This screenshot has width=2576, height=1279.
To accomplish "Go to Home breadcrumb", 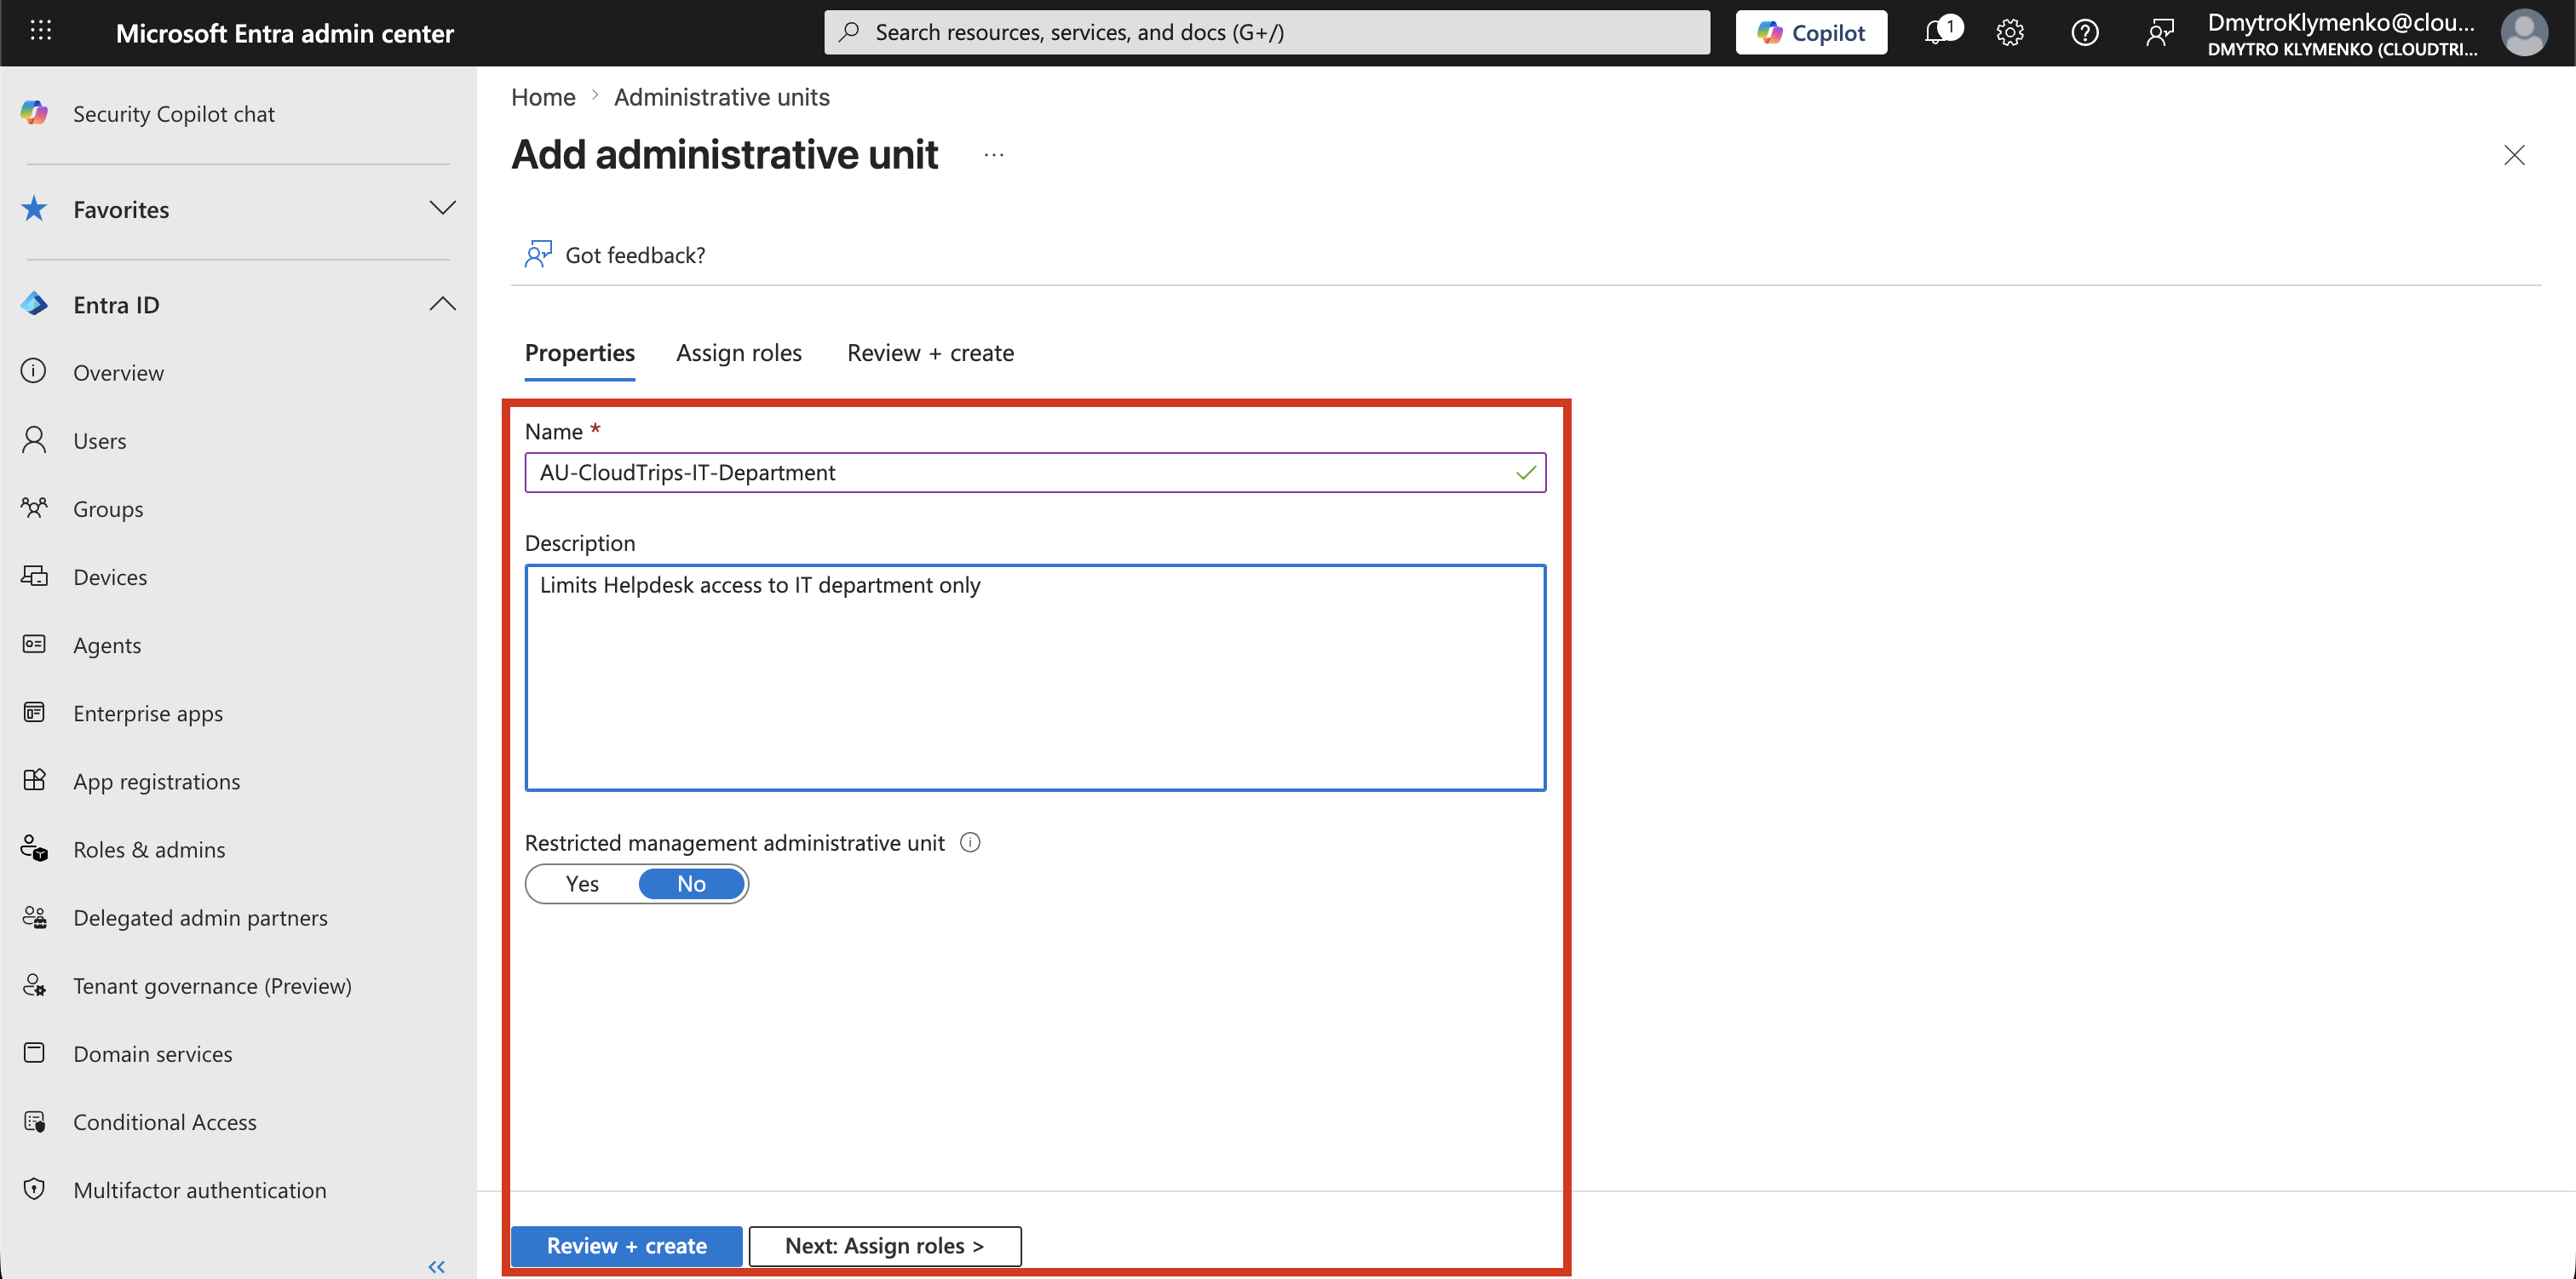I will (543, 97).
